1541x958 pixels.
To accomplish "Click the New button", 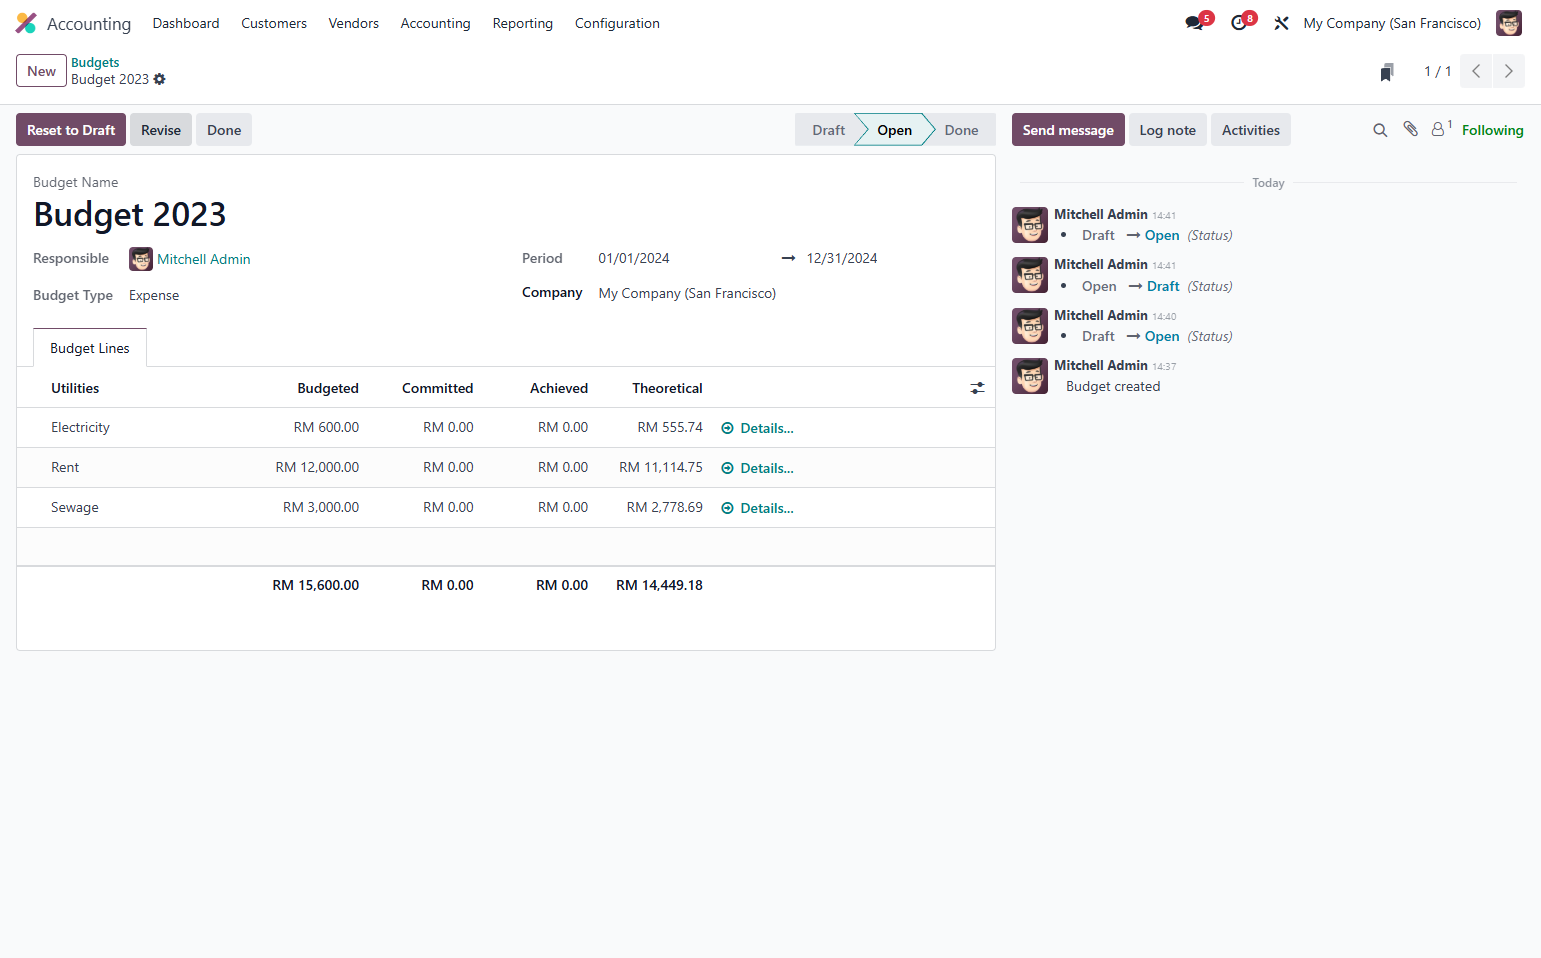I will pyautogui.click(x=41, y=71).
